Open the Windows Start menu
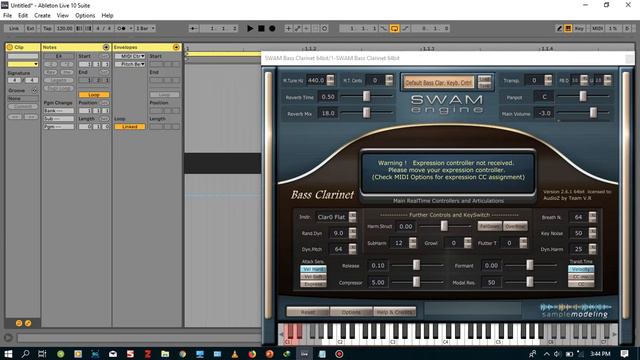This screenshot has height=360, width=640. pos(8,354)
